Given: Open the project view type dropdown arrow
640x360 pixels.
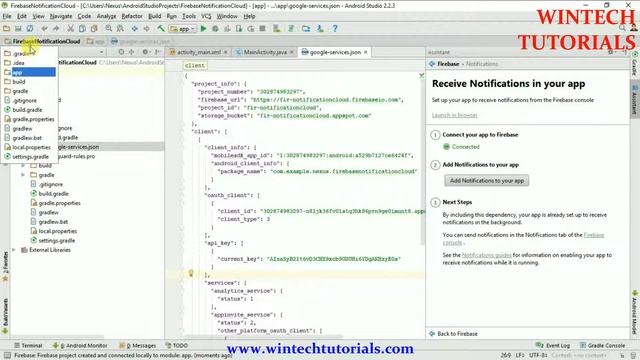Looking at the screenshot, I should [101, 52].
